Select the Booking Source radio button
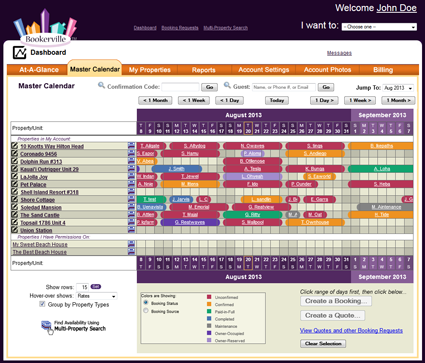This screenshot has width=425, height=363. (x=146, y=311)
